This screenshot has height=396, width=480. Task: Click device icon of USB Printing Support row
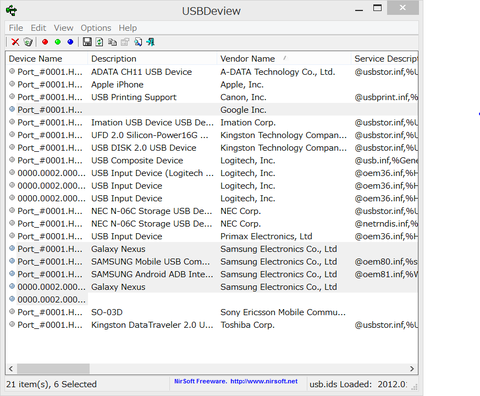(12, 96)
